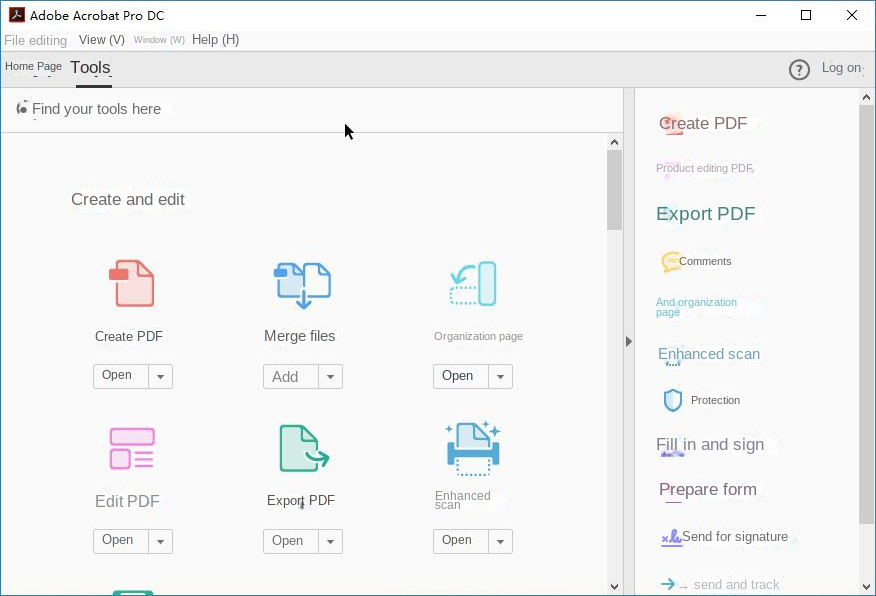The height and width of the screenshot is (596, 876).
Task: Click the Protection shield icon in sidebar
Action: pyautogui.click(x=673, y=400)
